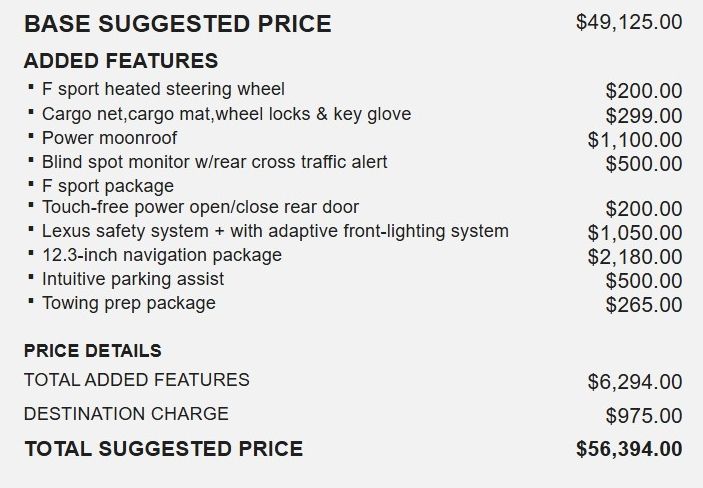Click the $6,294.00 total added features amount

pyautogui.click(x=635, y=381)
